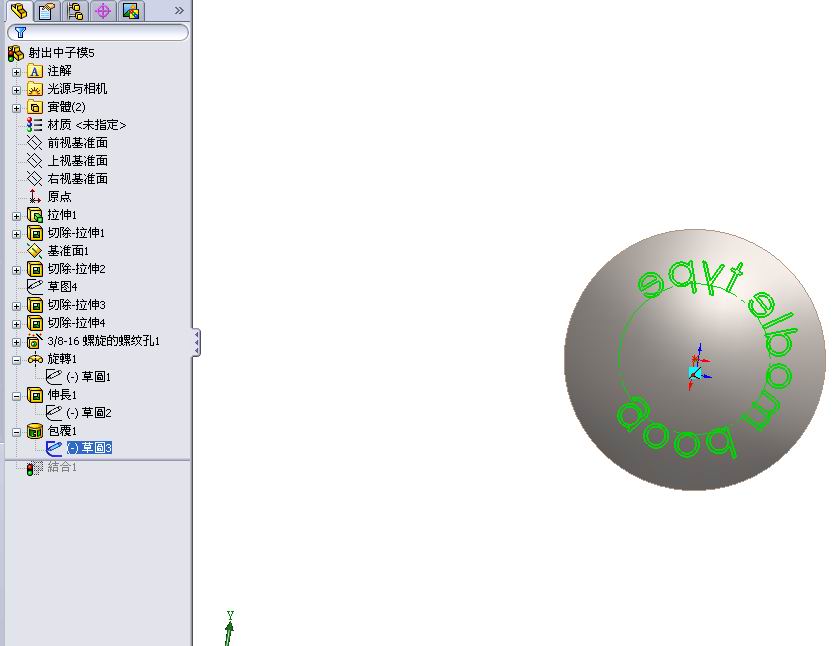The image size is (839, 646).
Task: Select the 拉伸1 feature icon
Action: pyautogui.click(x=35, y=215)
